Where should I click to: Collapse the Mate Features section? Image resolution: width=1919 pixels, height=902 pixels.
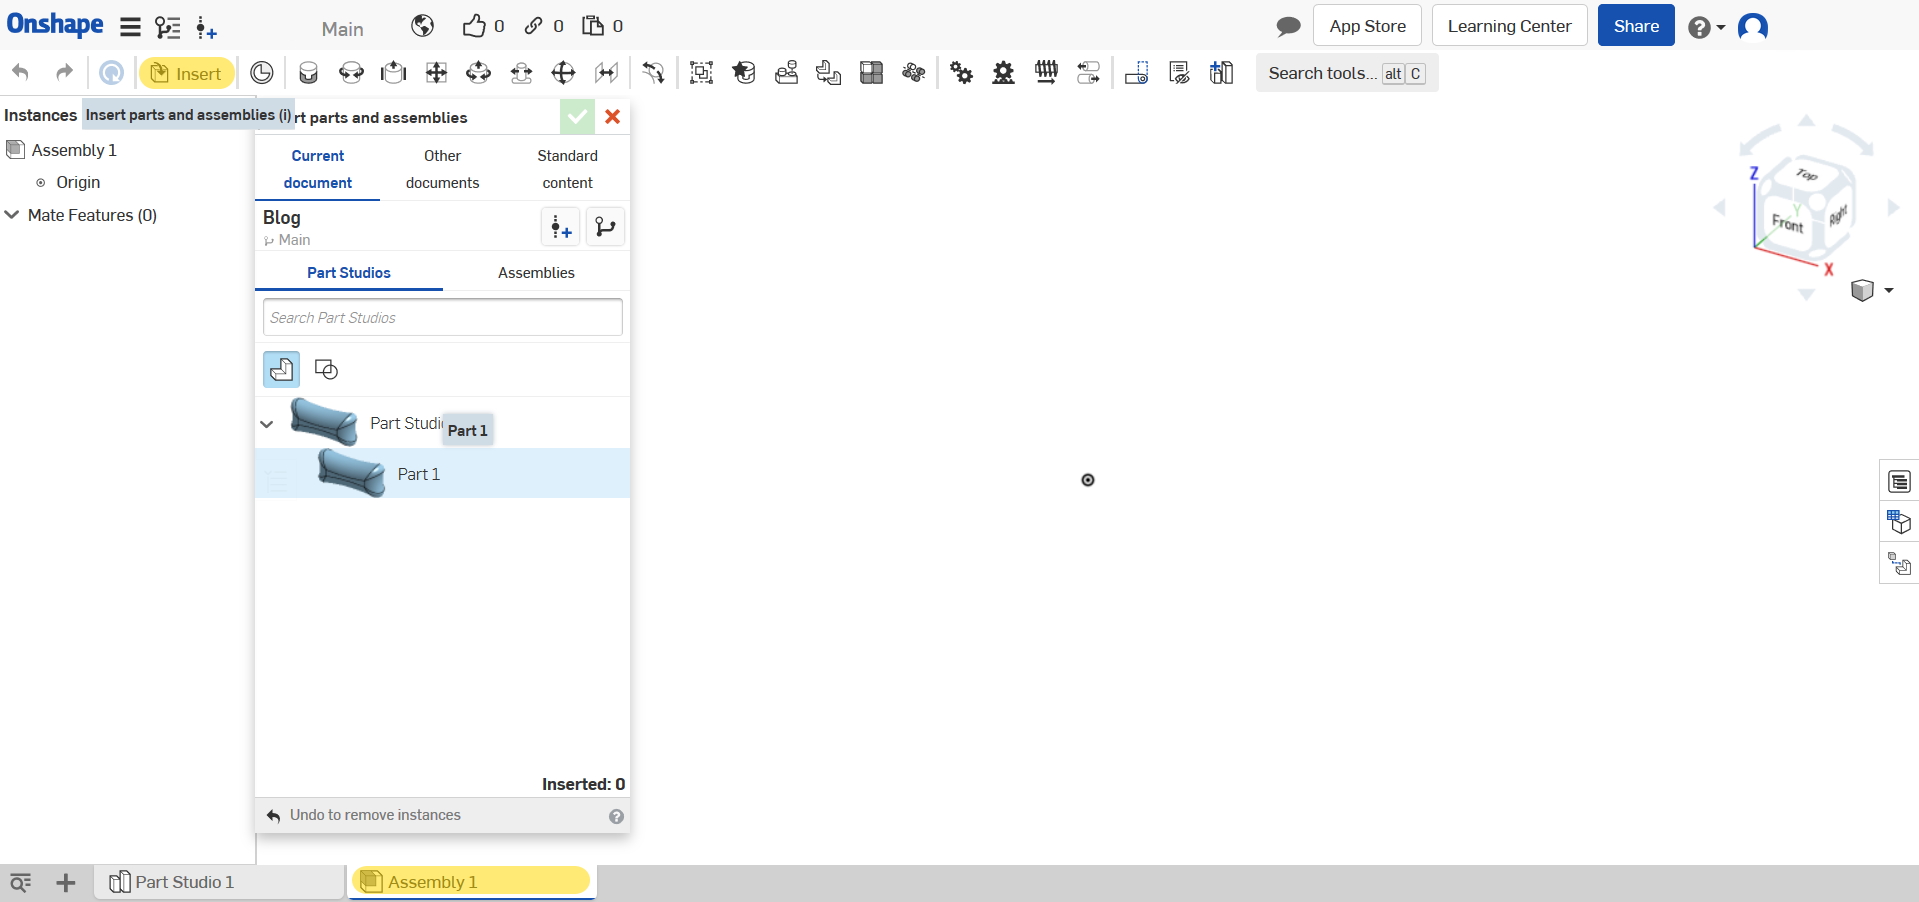pos(13,215)
